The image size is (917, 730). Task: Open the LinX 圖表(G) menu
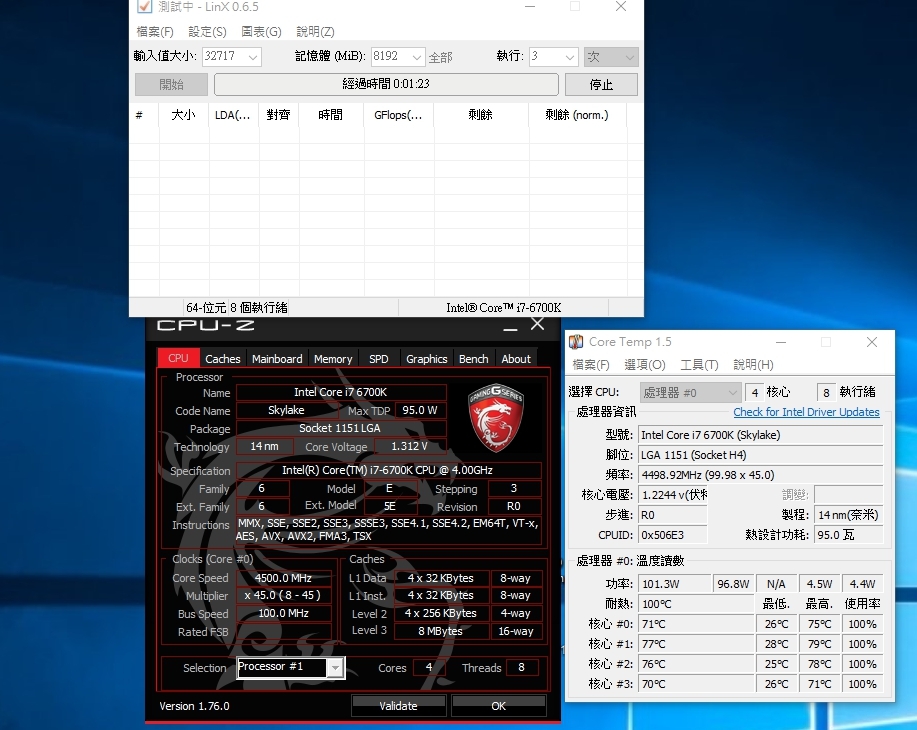261,32
